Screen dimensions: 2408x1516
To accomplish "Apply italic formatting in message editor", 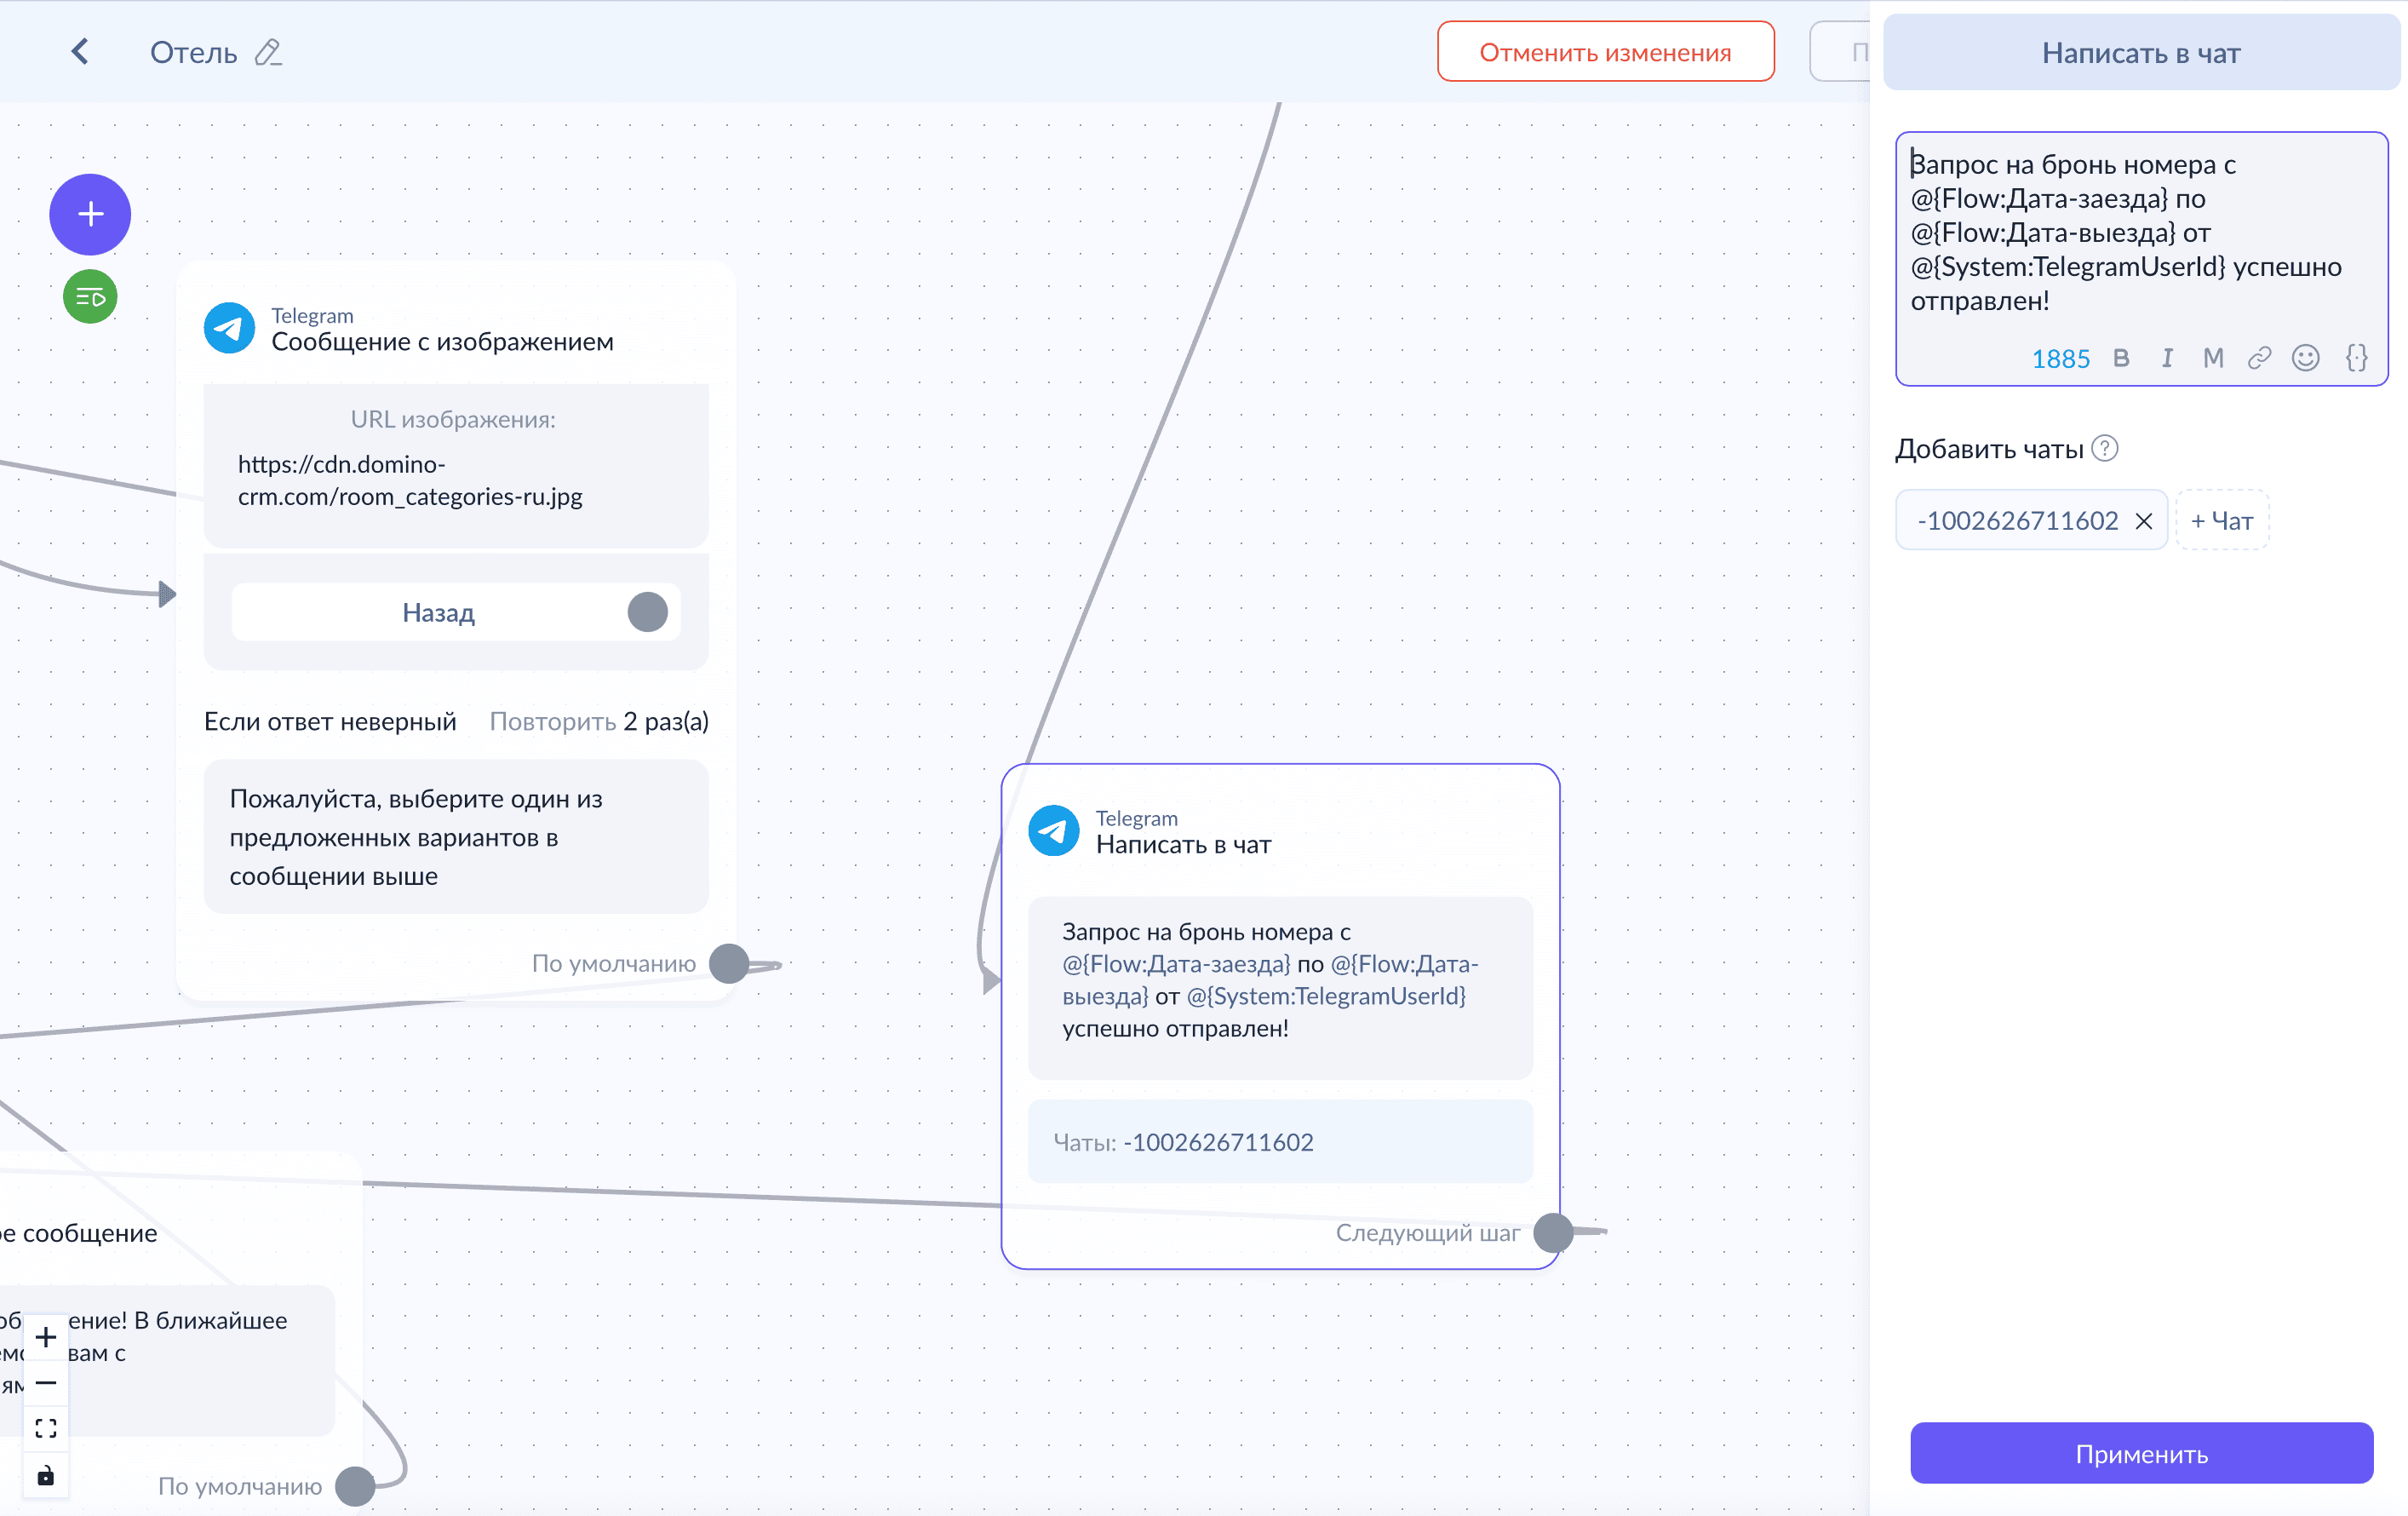I will tap(2167, 358).
